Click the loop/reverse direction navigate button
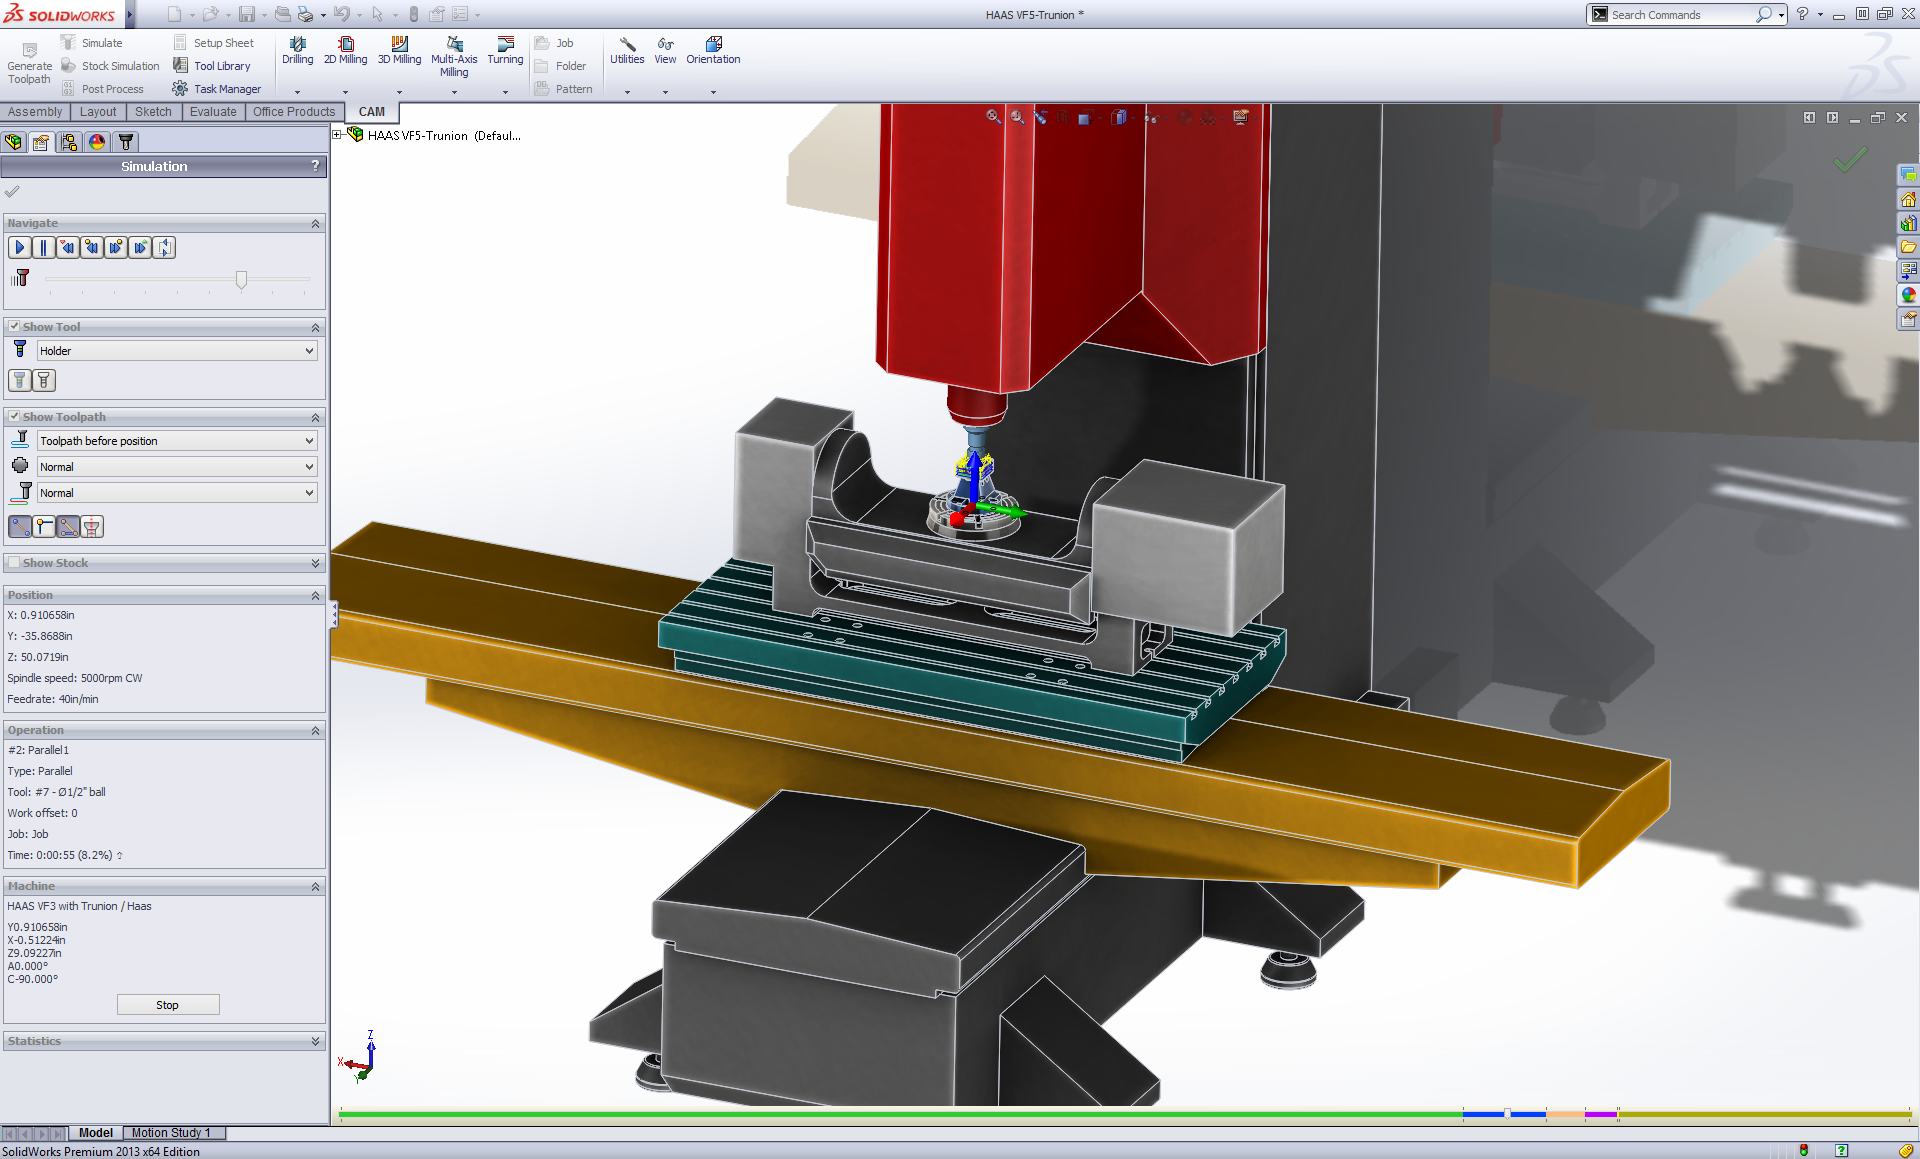 click(165, 247)
